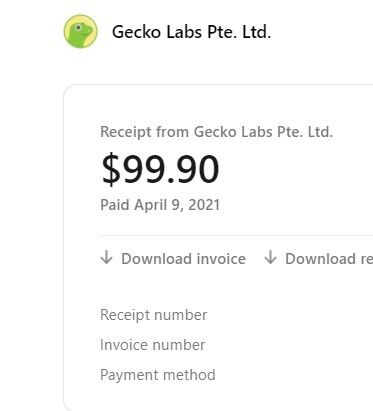373x411 pixels.
Task: Click the word Download before the receipt link
Action: point(320,258)
